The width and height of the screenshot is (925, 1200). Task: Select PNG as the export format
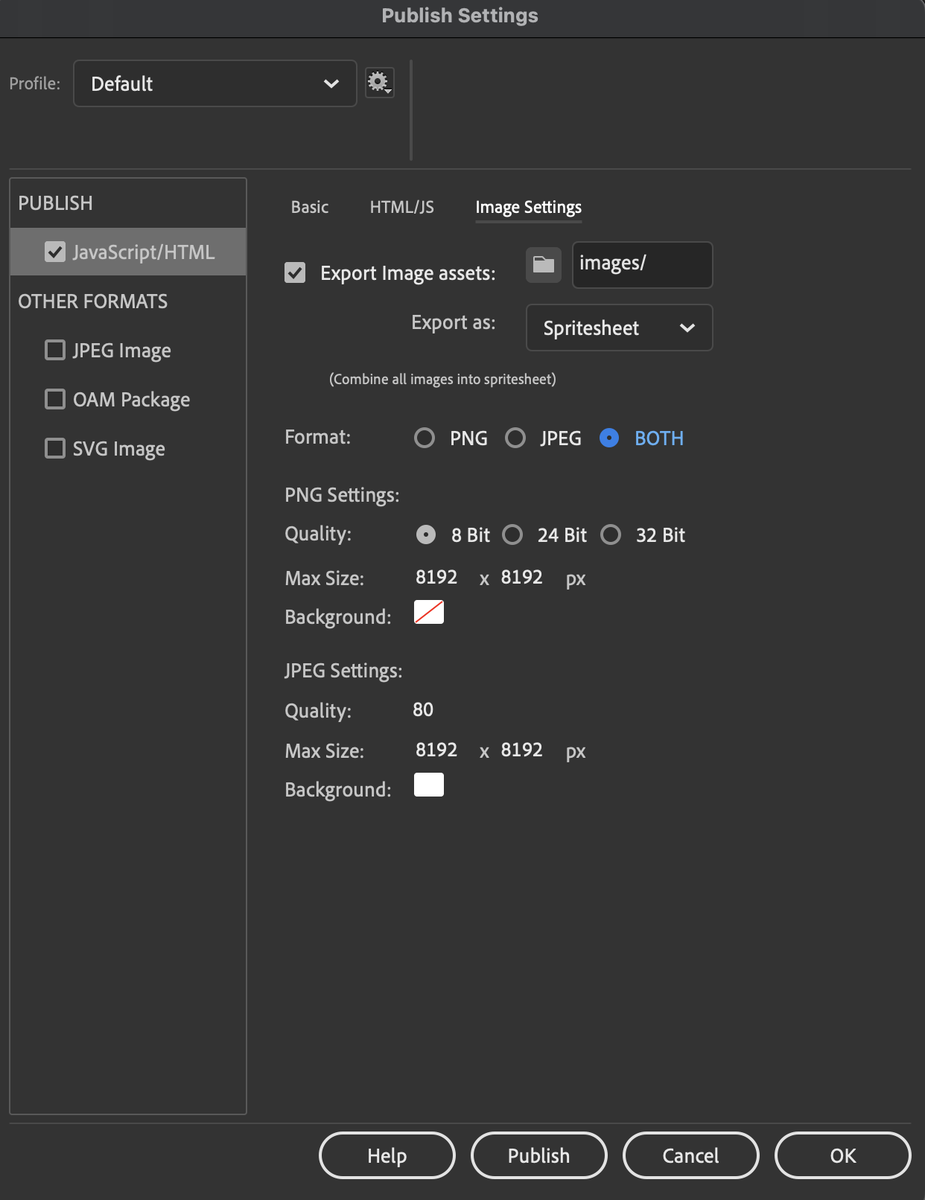pos(424,437)
